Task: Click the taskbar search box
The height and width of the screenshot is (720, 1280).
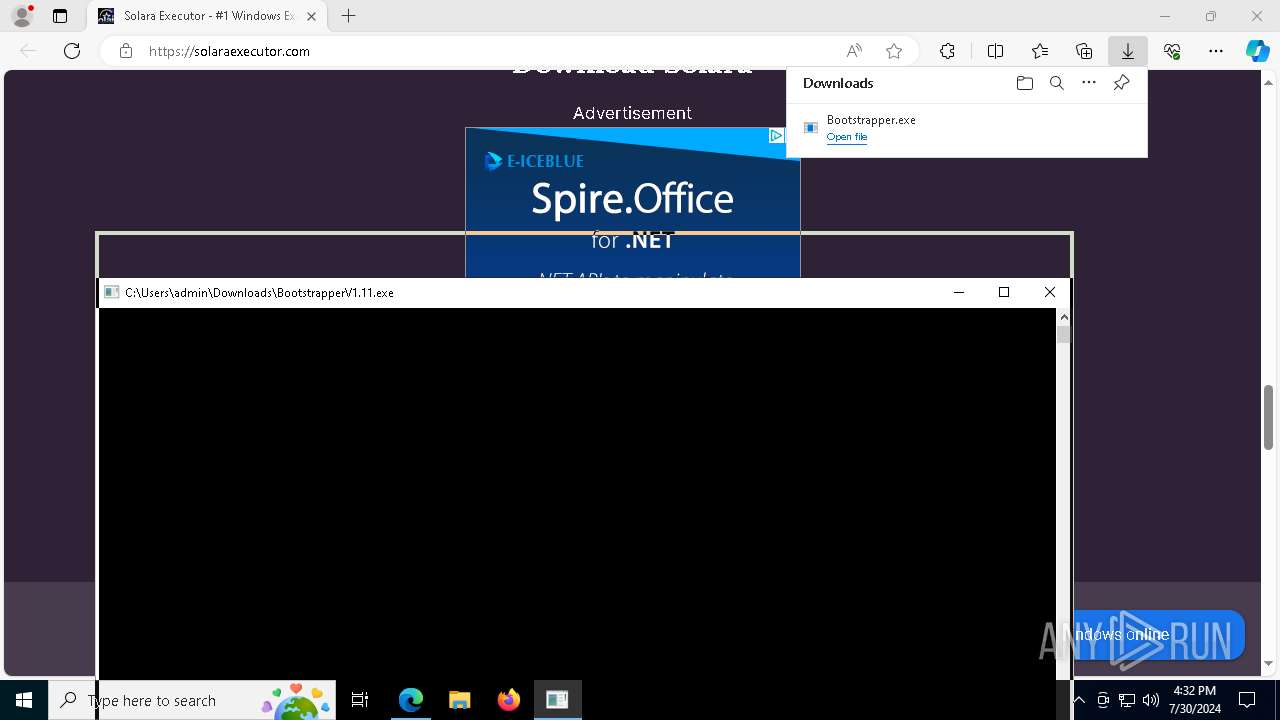Action: 192,700
